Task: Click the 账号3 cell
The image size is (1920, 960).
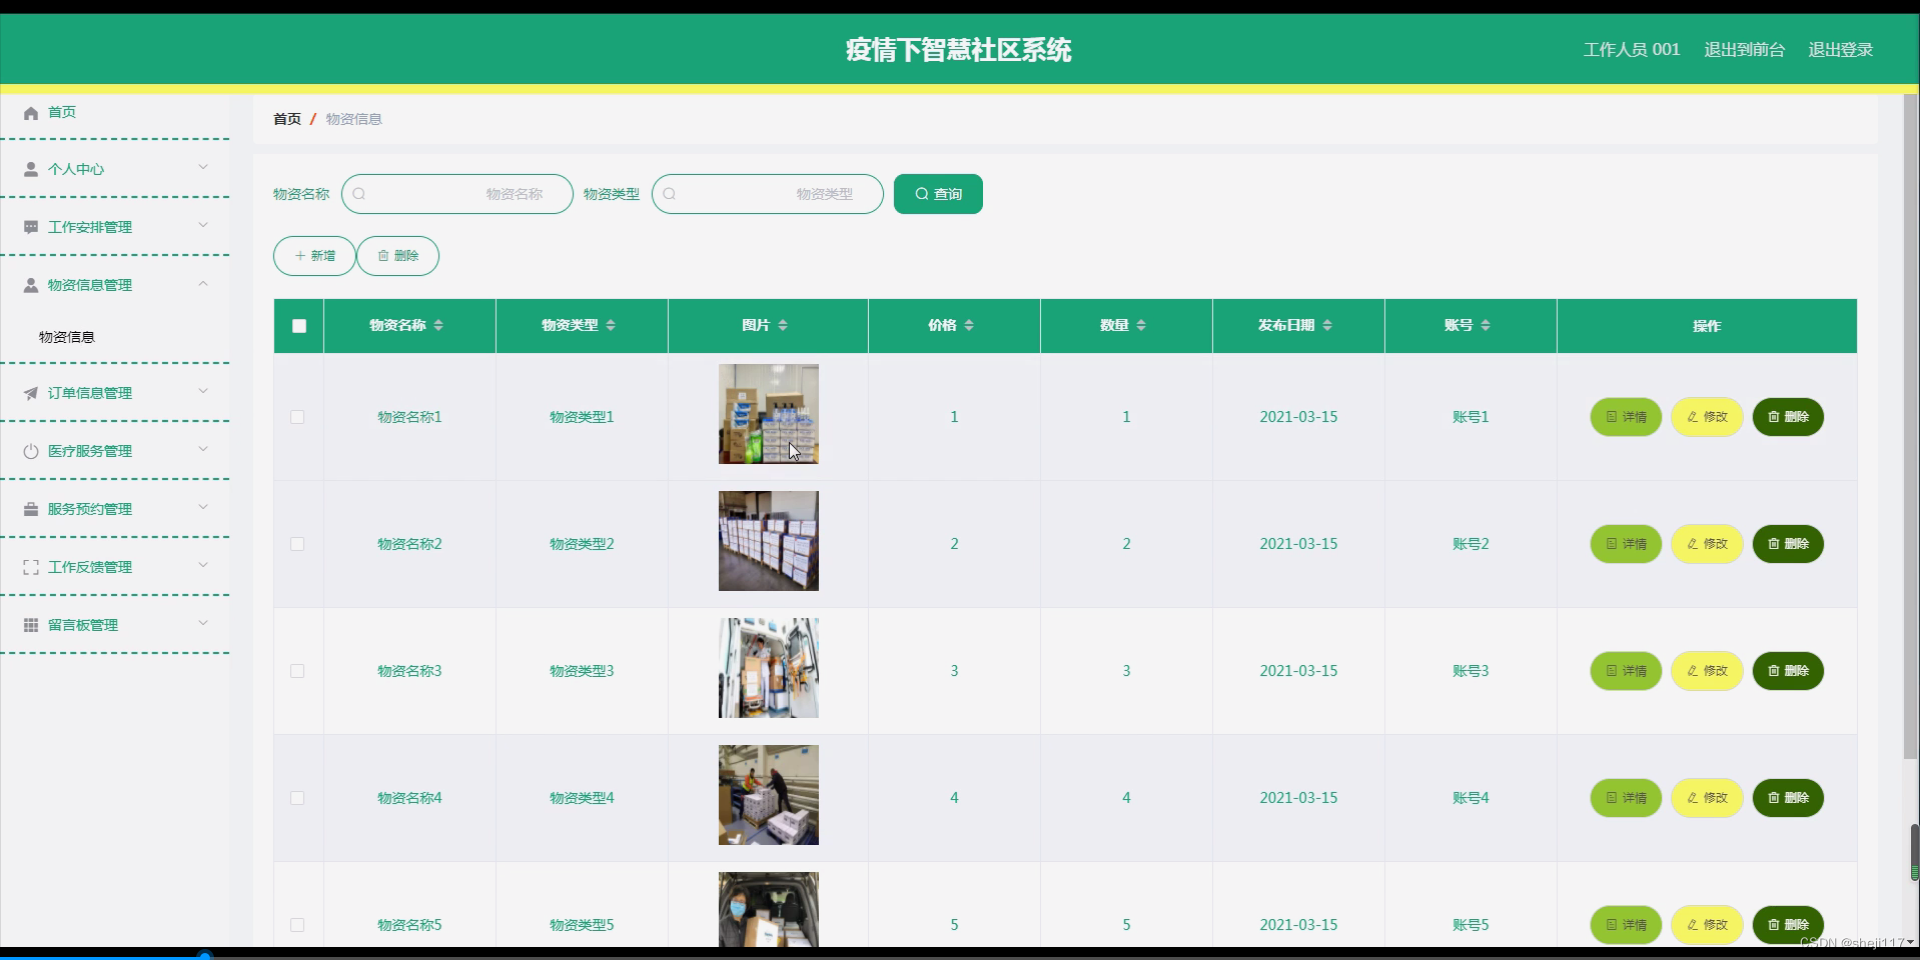Action: (1470, 671)
